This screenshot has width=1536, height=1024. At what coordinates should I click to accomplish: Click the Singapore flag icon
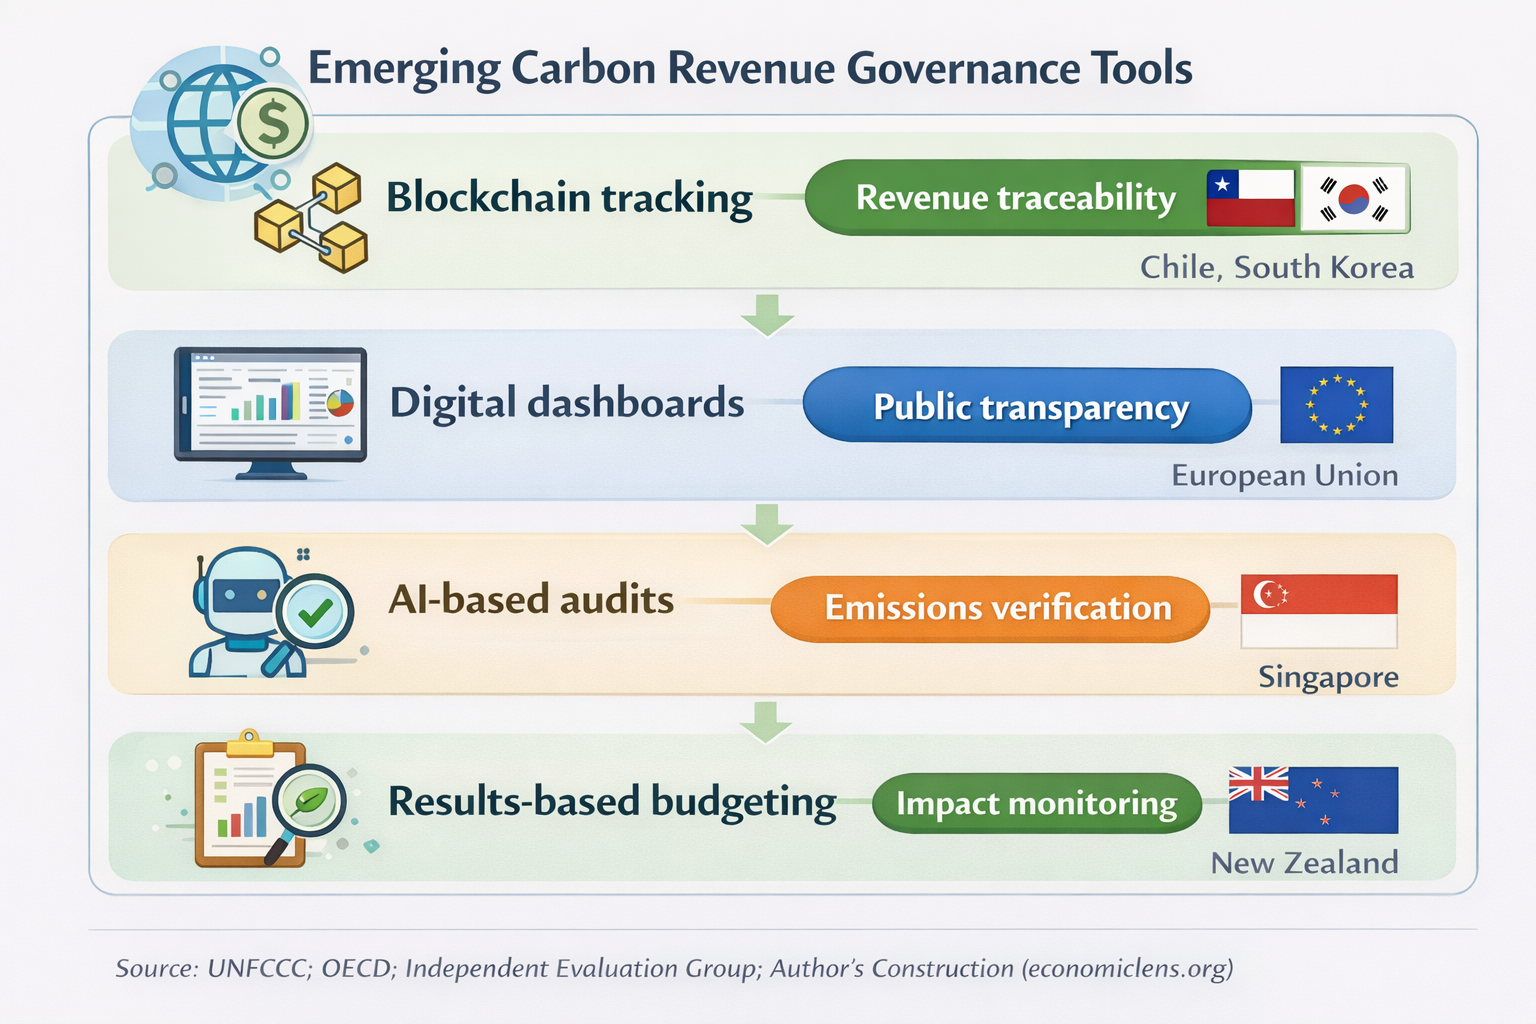(x=1318, y=609)
